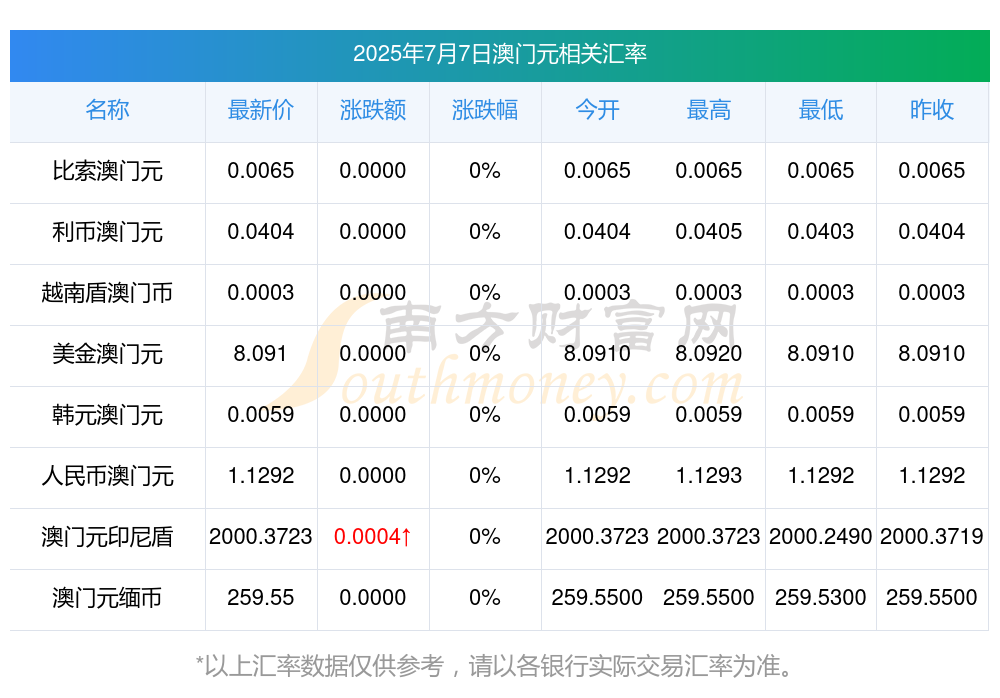Select the 今开 column header
The width and height of the screenshot is (1000, 698).
point(597,110)
